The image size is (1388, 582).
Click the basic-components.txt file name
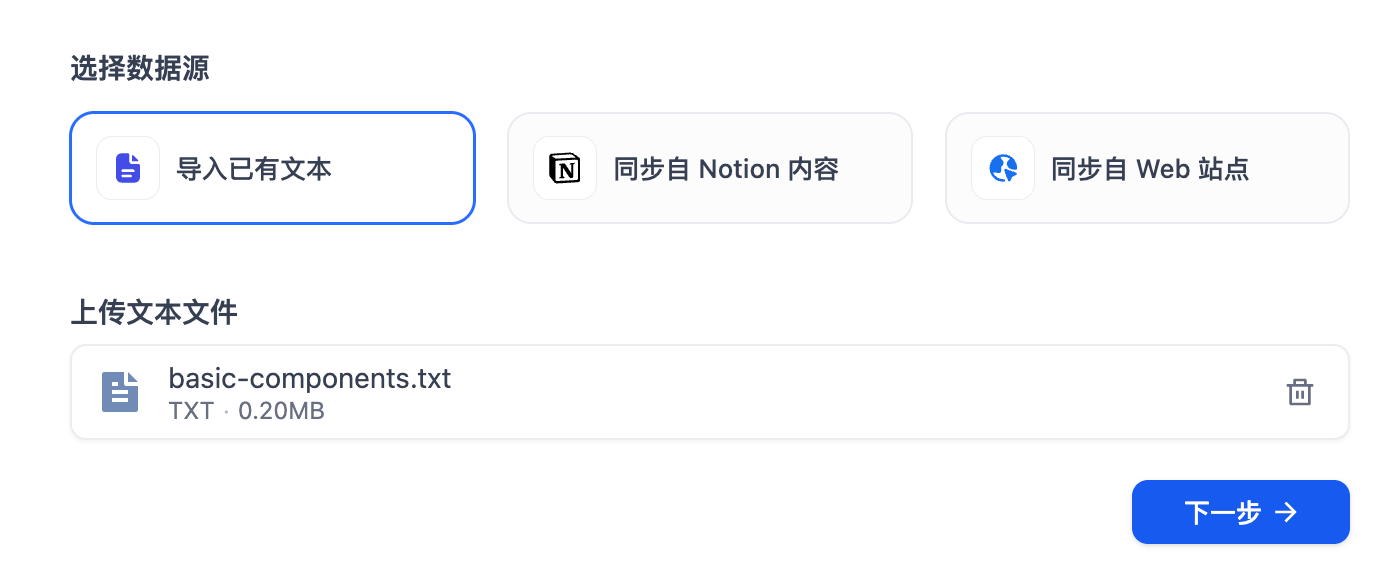310,379
